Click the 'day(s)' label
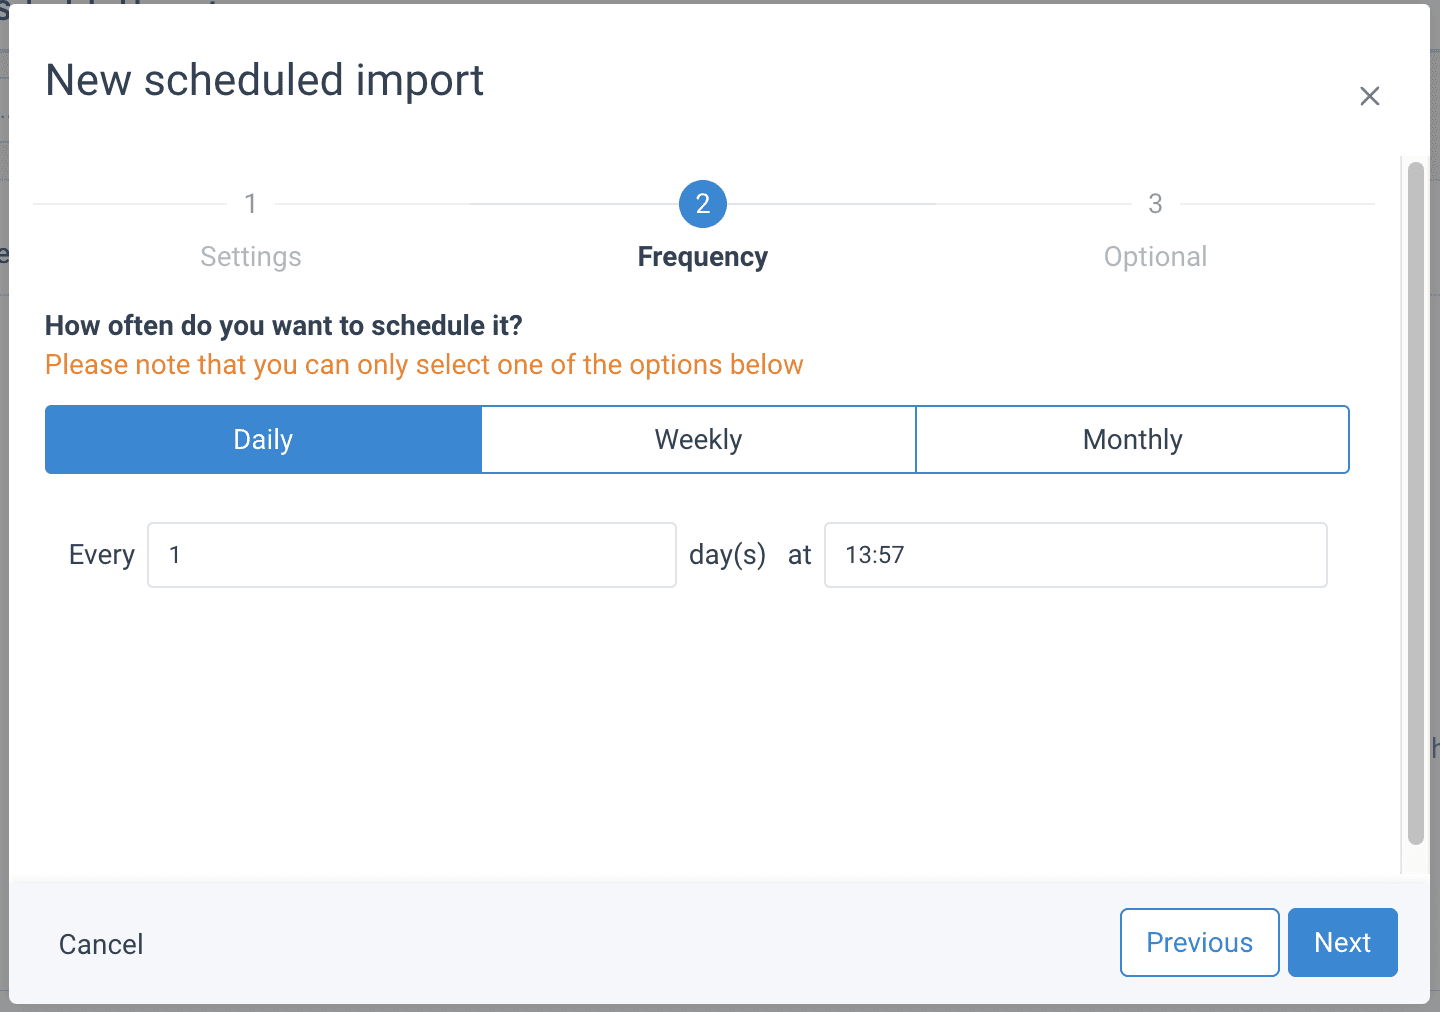The height and width of the screenshot is (1012, 1440). (x=727, y=555)
